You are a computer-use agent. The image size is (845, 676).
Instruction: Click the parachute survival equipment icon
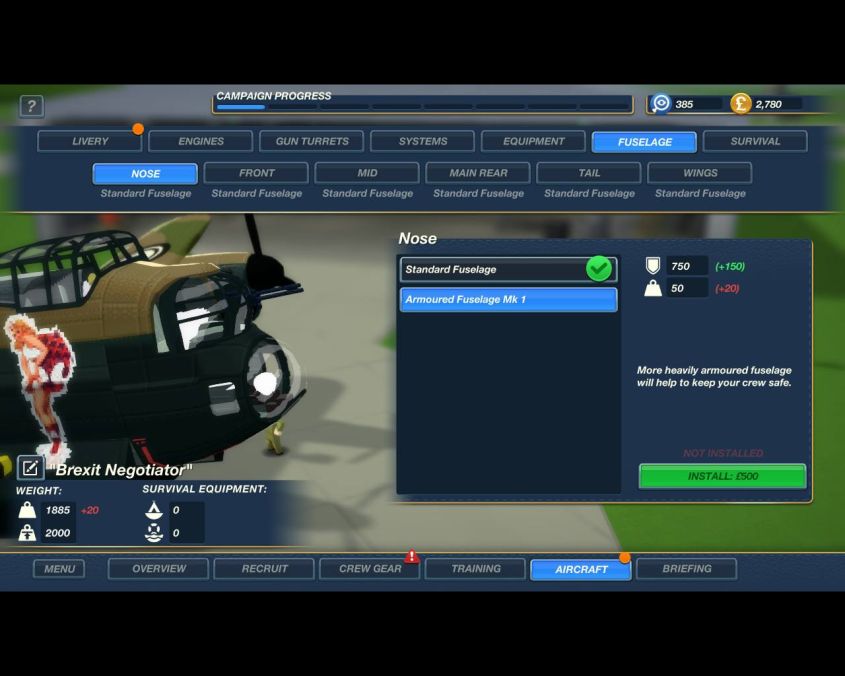tap(154, 509)
